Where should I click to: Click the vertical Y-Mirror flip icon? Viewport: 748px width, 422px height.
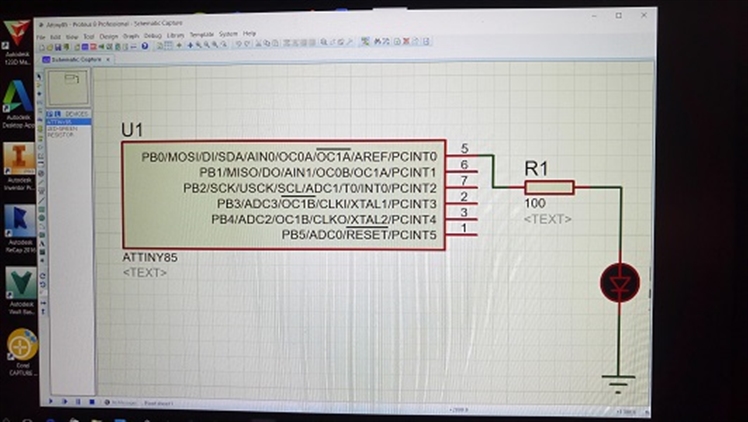point(43,310)
